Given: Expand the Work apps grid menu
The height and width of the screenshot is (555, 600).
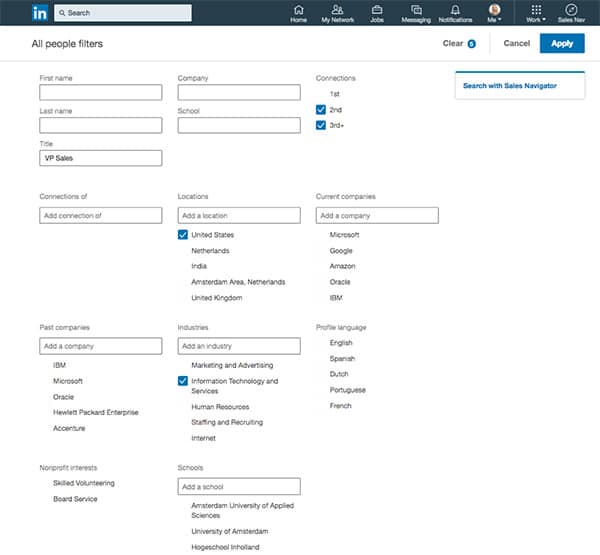Looking at the screenshot, I should point(536,13).
